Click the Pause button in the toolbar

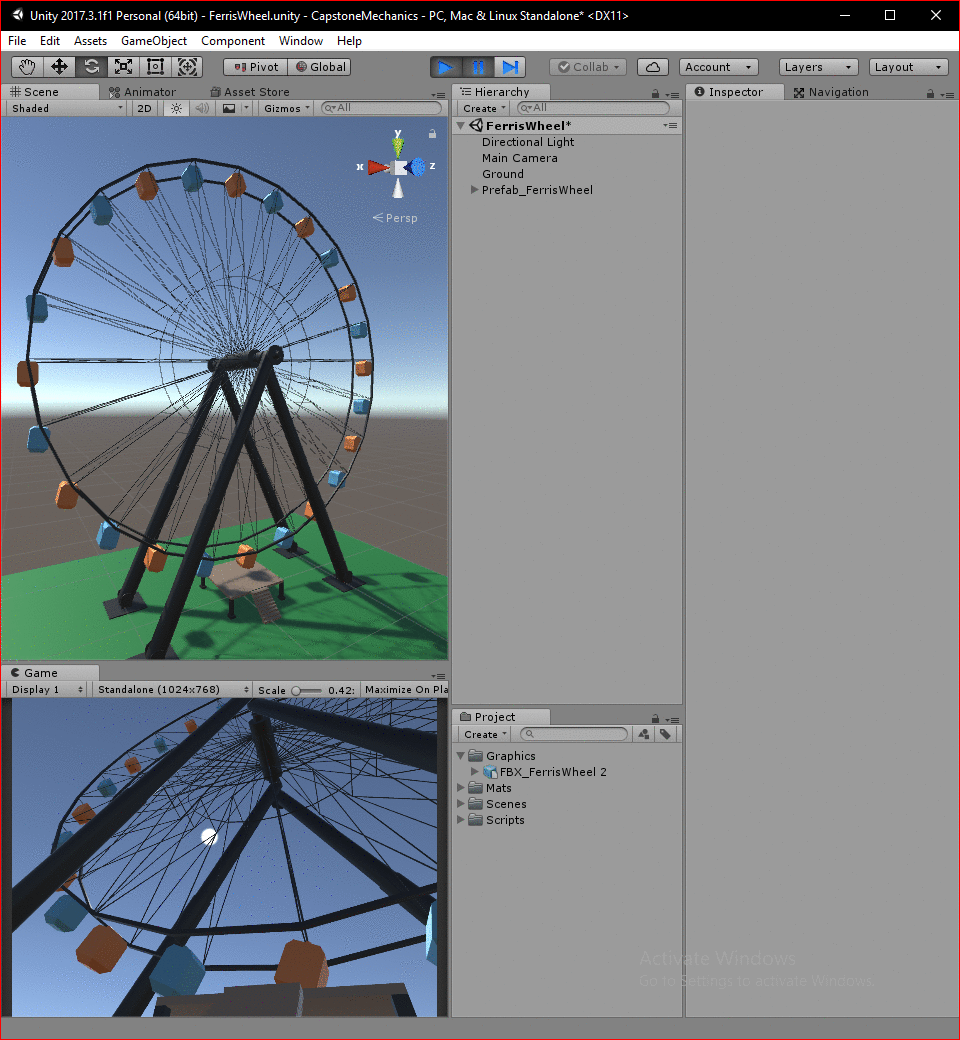pos(478,66)
